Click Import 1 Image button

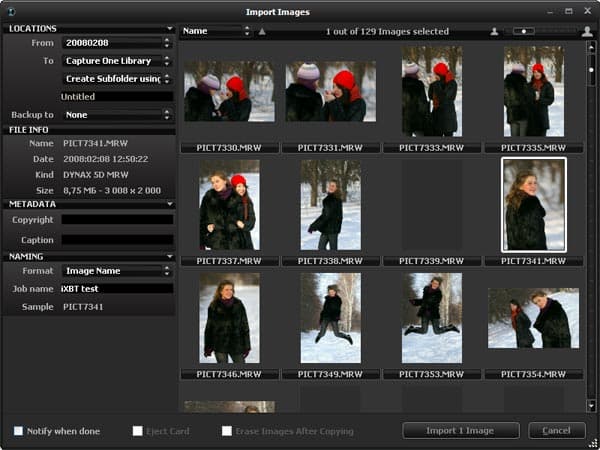(461, 431)
